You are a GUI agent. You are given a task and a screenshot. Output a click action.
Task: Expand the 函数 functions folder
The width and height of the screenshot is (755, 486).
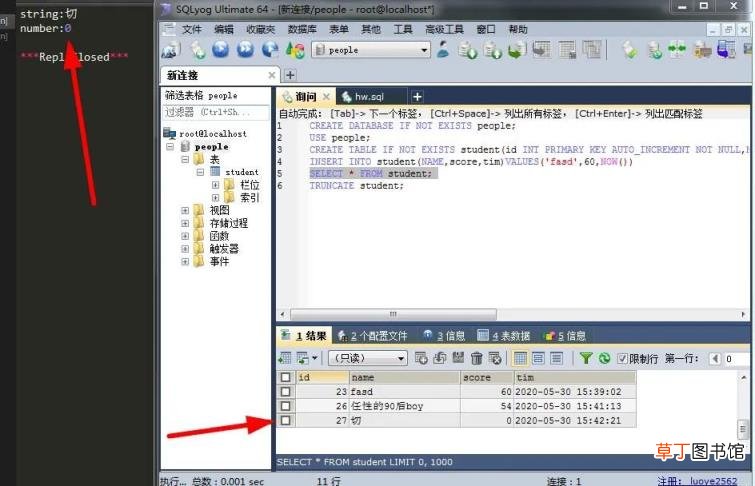click(185, 236)
